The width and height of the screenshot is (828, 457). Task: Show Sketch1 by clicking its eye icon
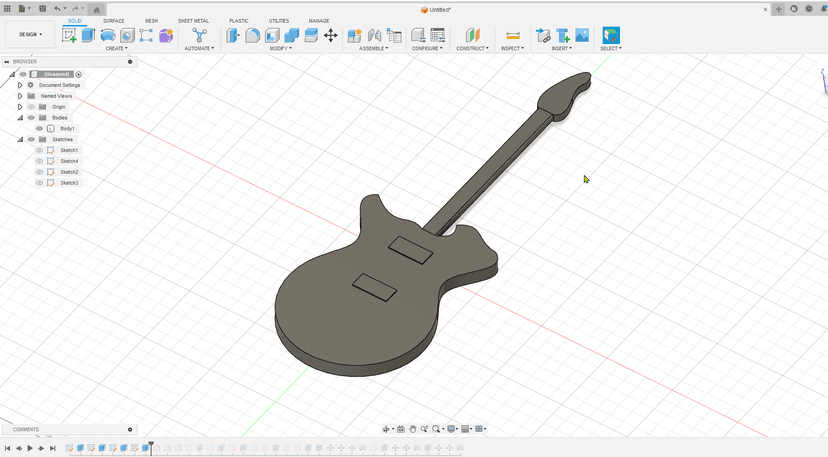tap(40, 151)
